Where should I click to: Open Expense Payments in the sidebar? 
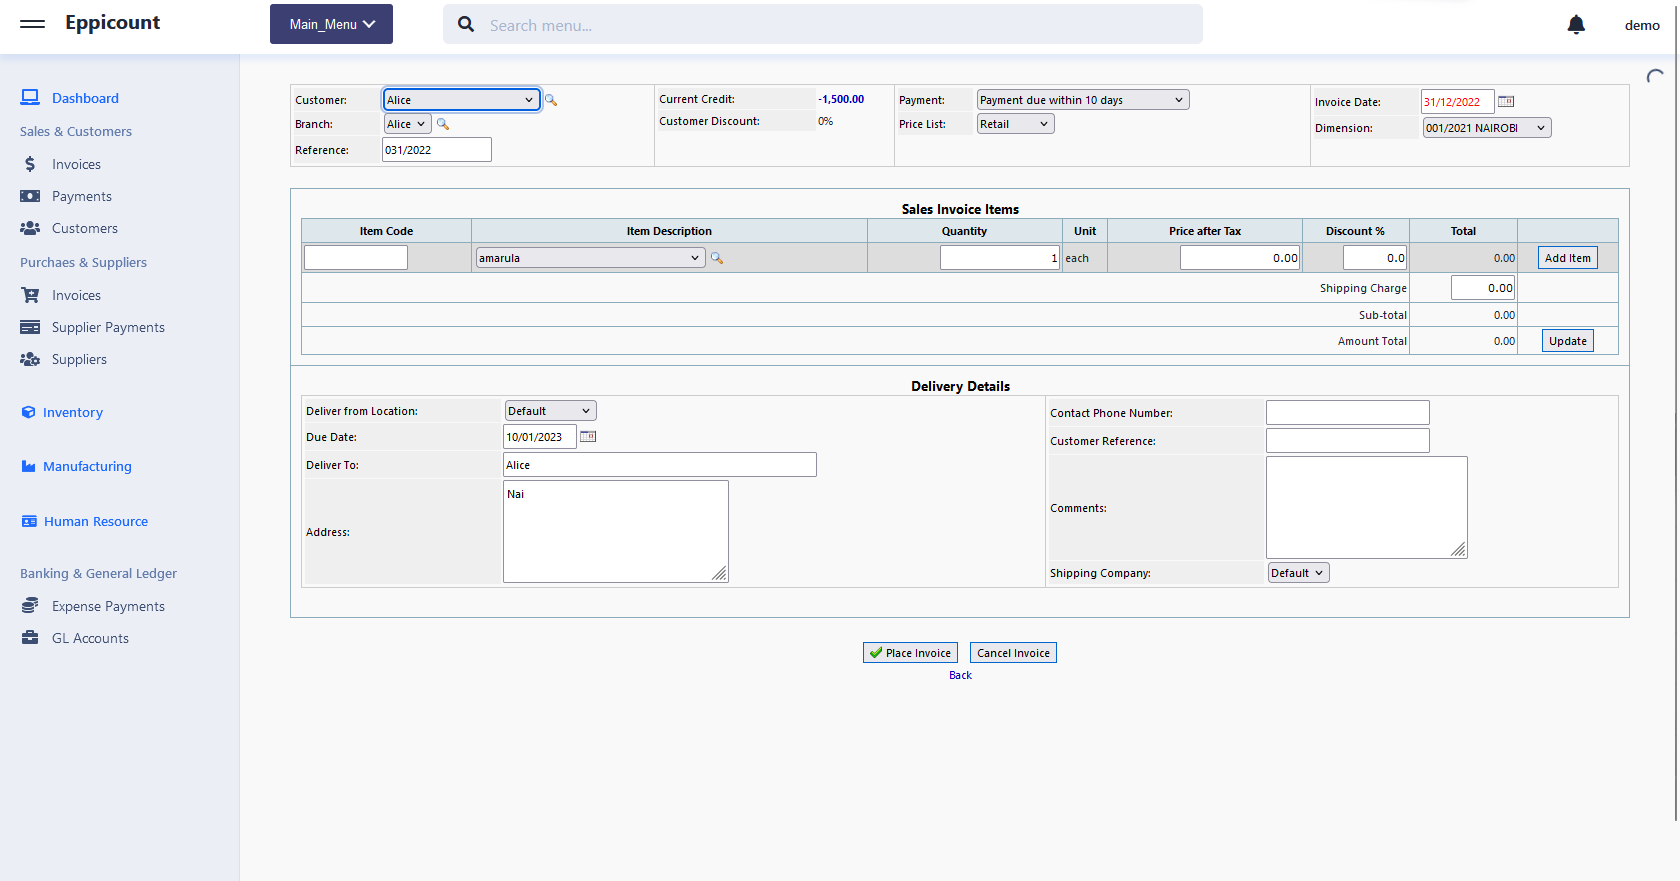tap(108, 606)
